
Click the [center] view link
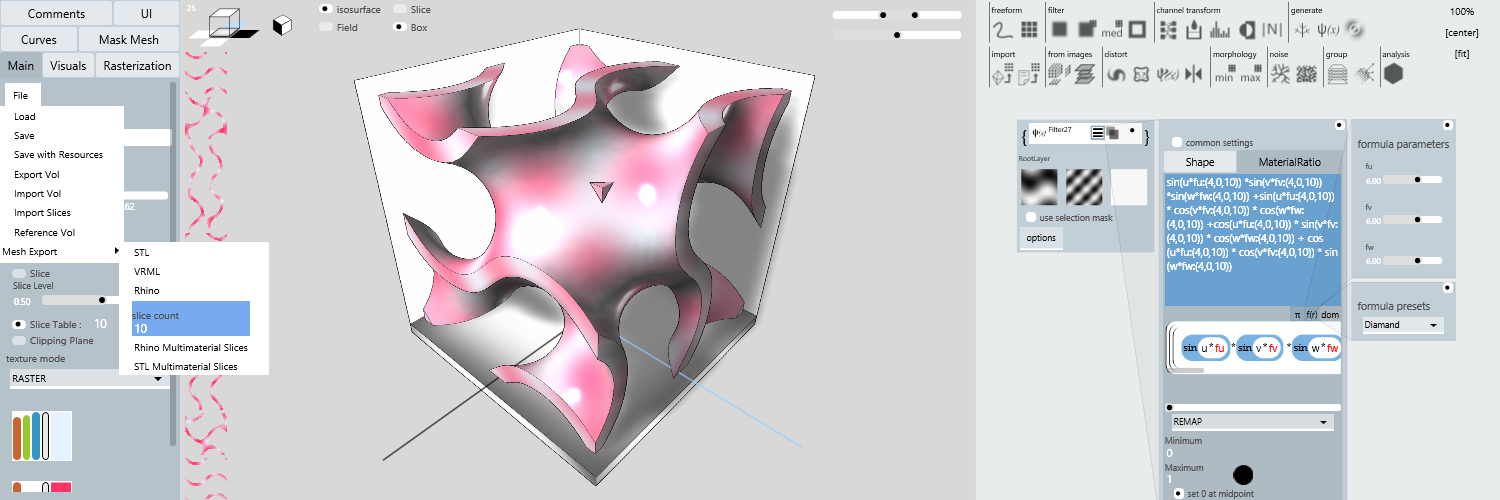coord(1461,33)
